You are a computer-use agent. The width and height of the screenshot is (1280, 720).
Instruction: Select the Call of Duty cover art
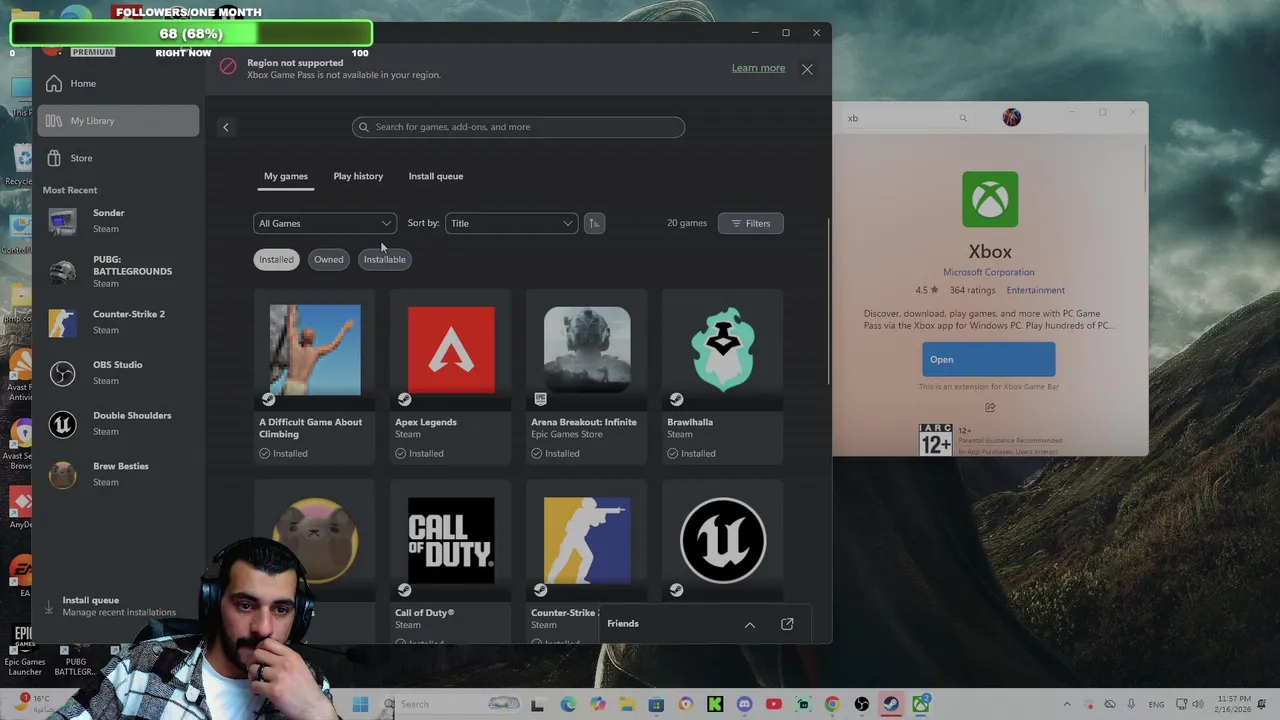pos(451,540)
